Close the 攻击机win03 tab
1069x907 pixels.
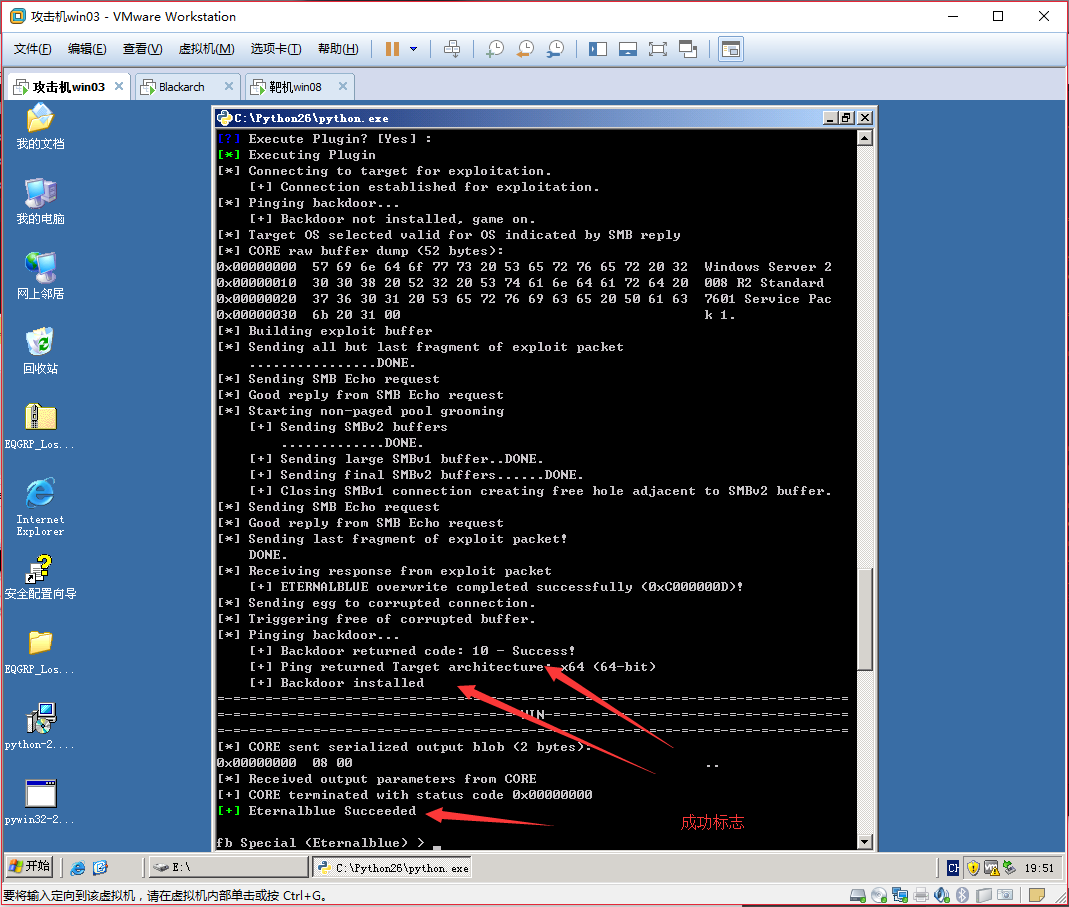click(x=119, y=86)
